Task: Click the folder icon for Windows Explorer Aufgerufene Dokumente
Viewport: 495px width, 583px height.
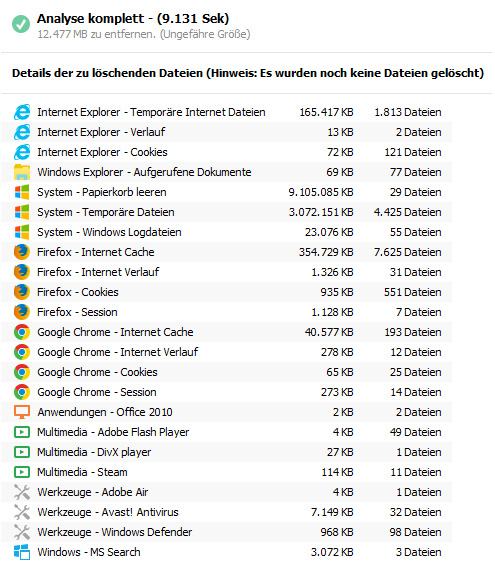Action: point(22,172)
